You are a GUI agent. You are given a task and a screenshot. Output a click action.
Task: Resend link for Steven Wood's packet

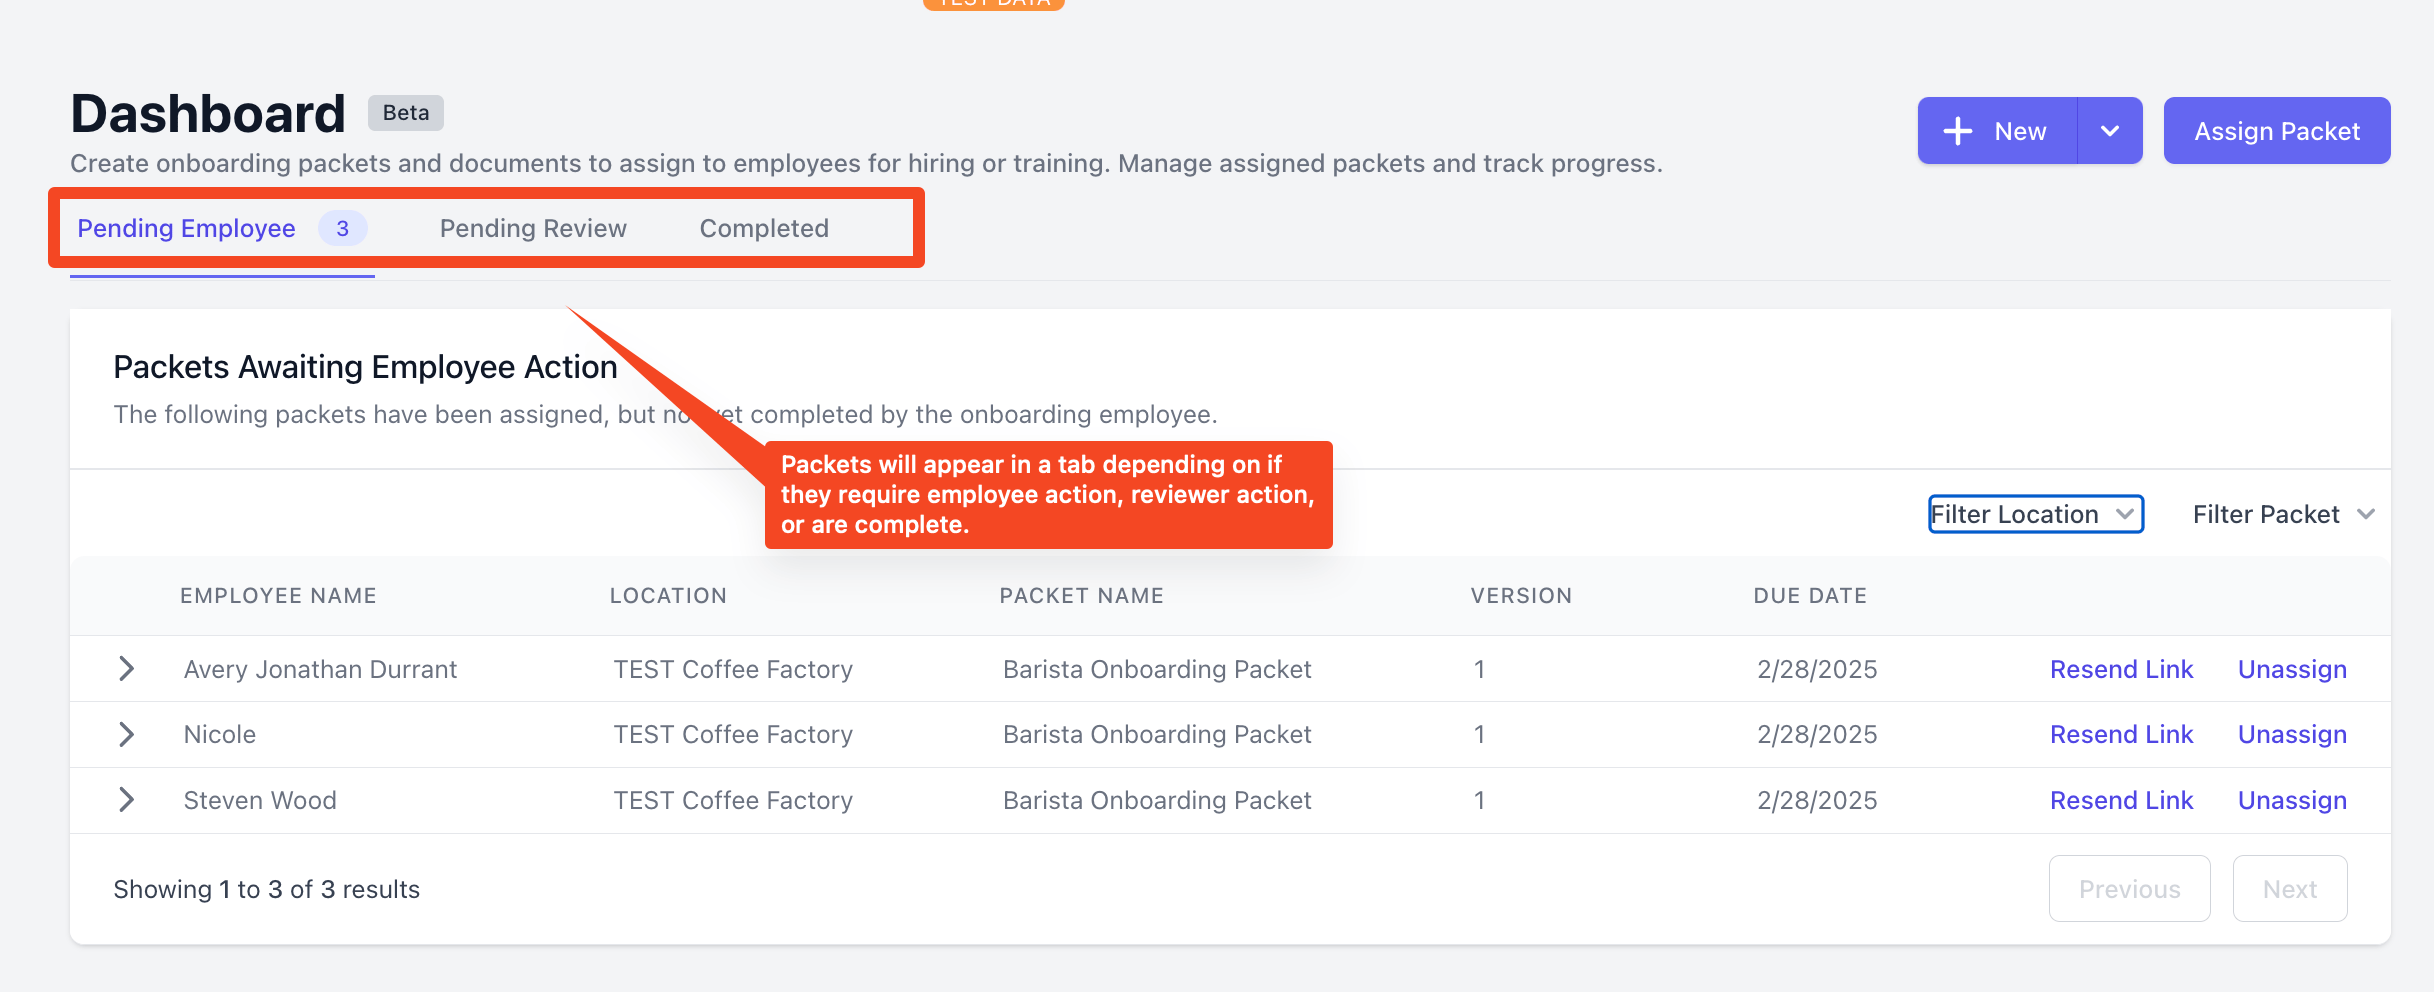pyautogui.click(x=2121, y=800)
